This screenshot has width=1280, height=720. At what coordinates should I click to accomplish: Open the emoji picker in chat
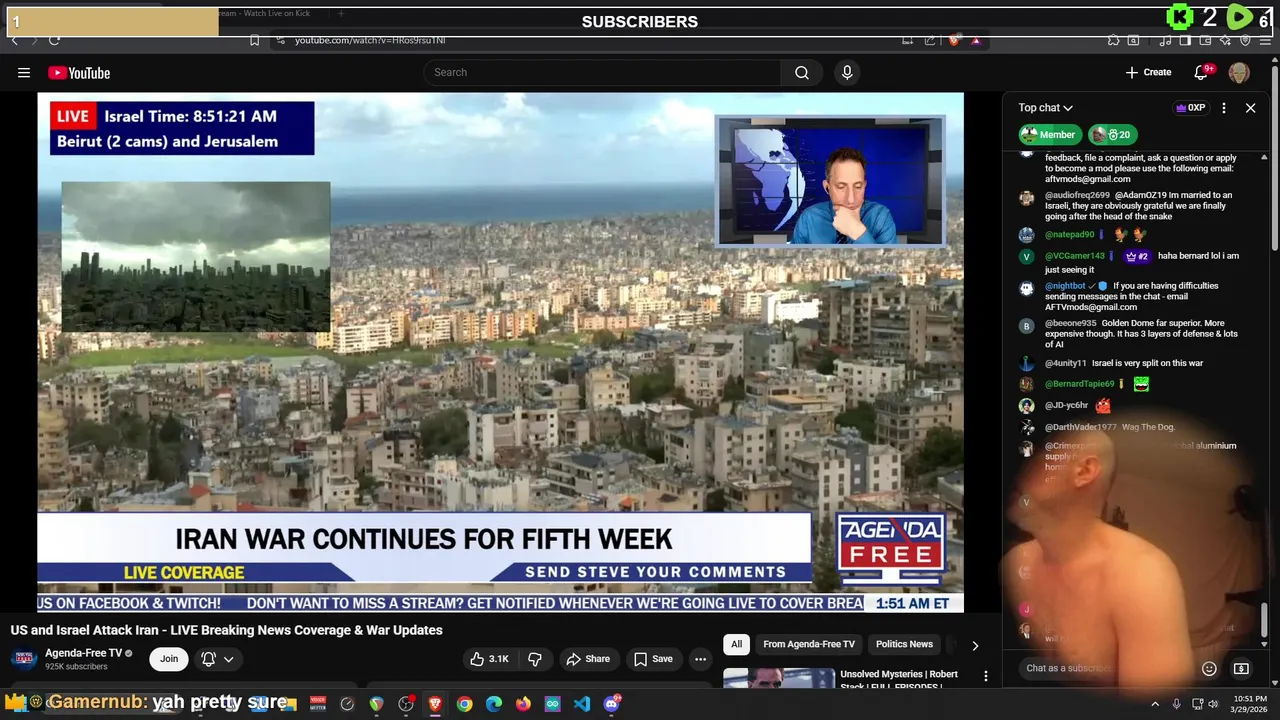coord(1209,668)
